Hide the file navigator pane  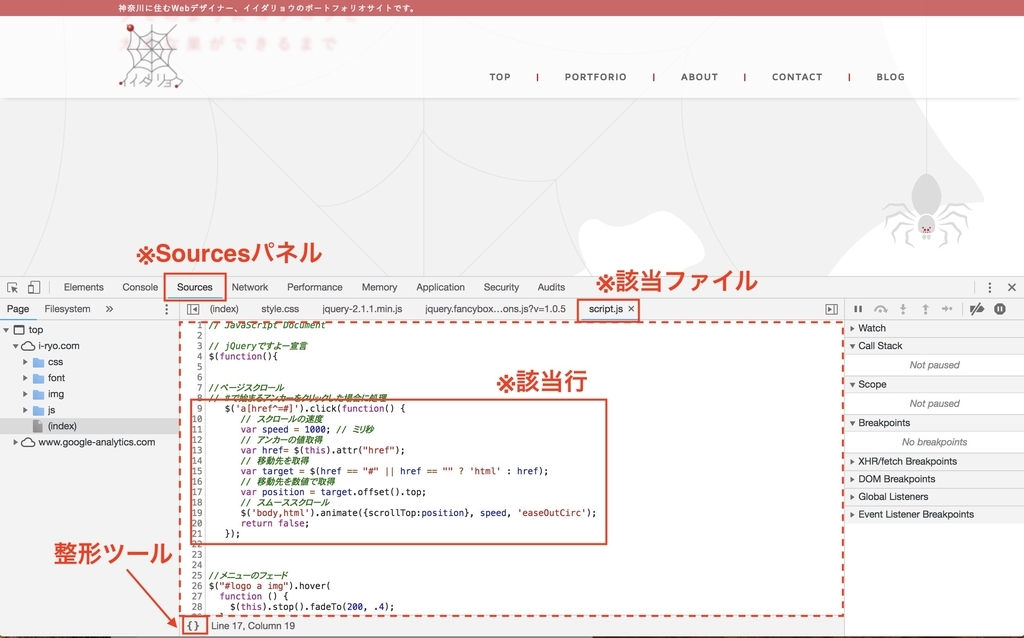(193, 309)
